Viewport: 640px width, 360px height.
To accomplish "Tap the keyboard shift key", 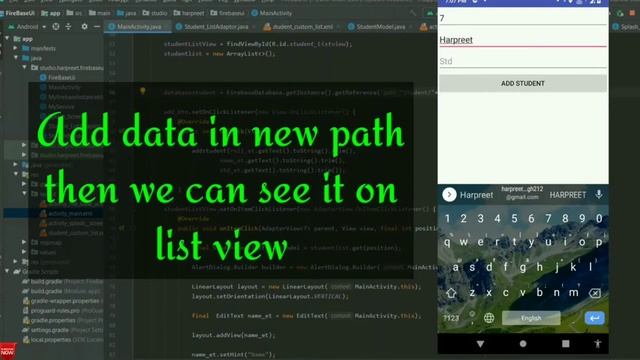I will click(x=451, y=293).
